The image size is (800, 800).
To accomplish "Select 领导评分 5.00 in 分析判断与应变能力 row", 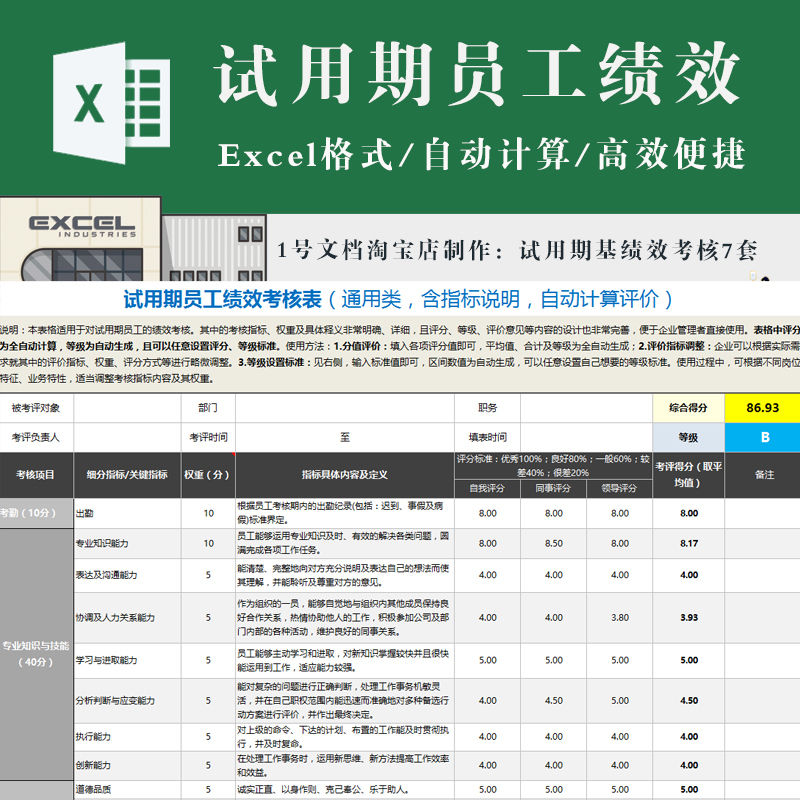I will tap(619, 701).
